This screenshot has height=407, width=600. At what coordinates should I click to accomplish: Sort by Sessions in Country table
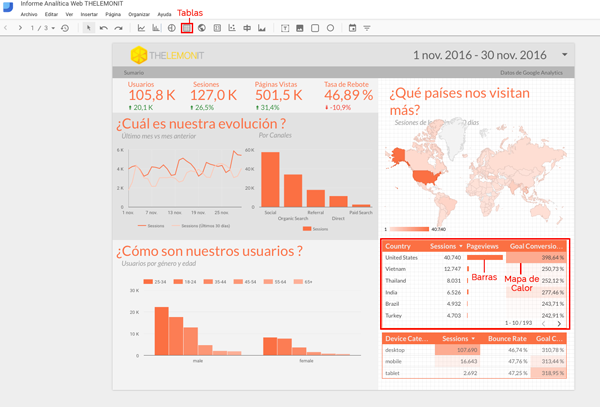click(x=444, y=245)
